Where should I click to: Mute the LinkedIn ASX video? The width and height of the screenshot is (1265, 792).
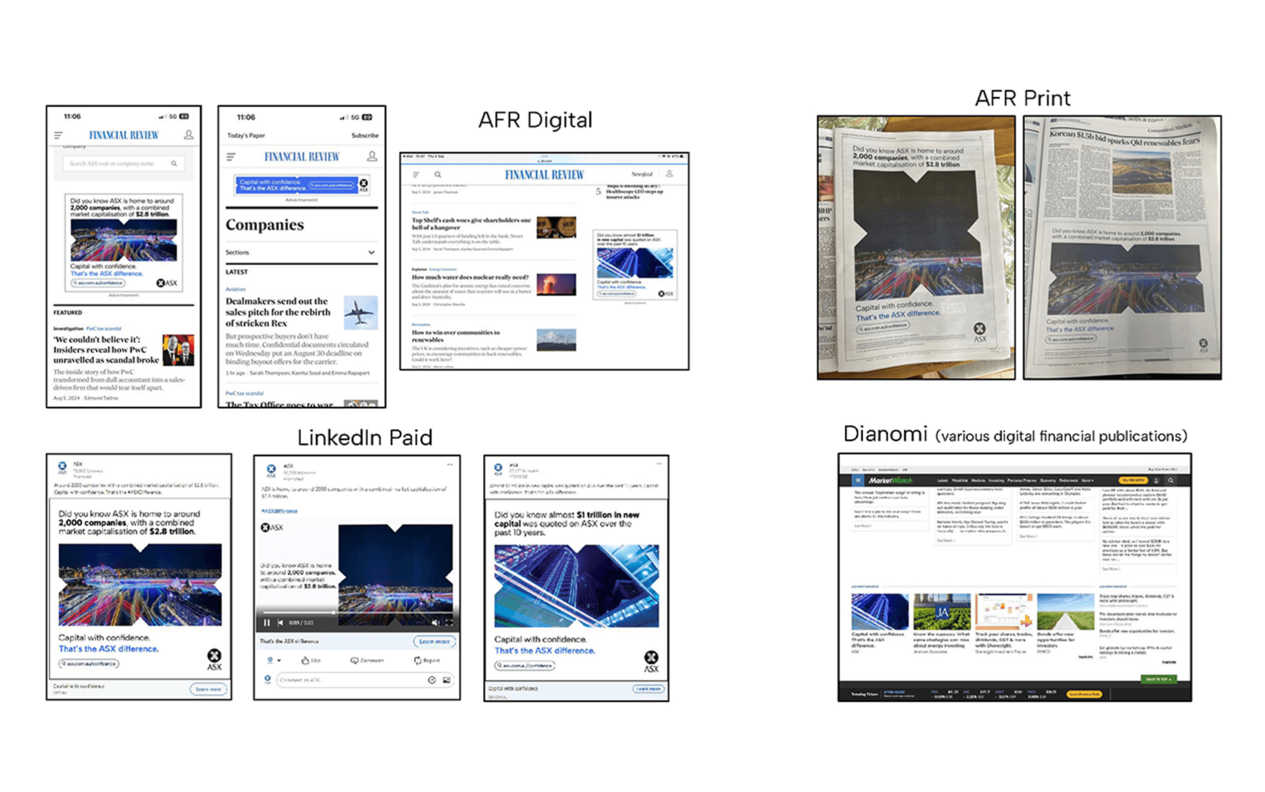coord(434,623)
